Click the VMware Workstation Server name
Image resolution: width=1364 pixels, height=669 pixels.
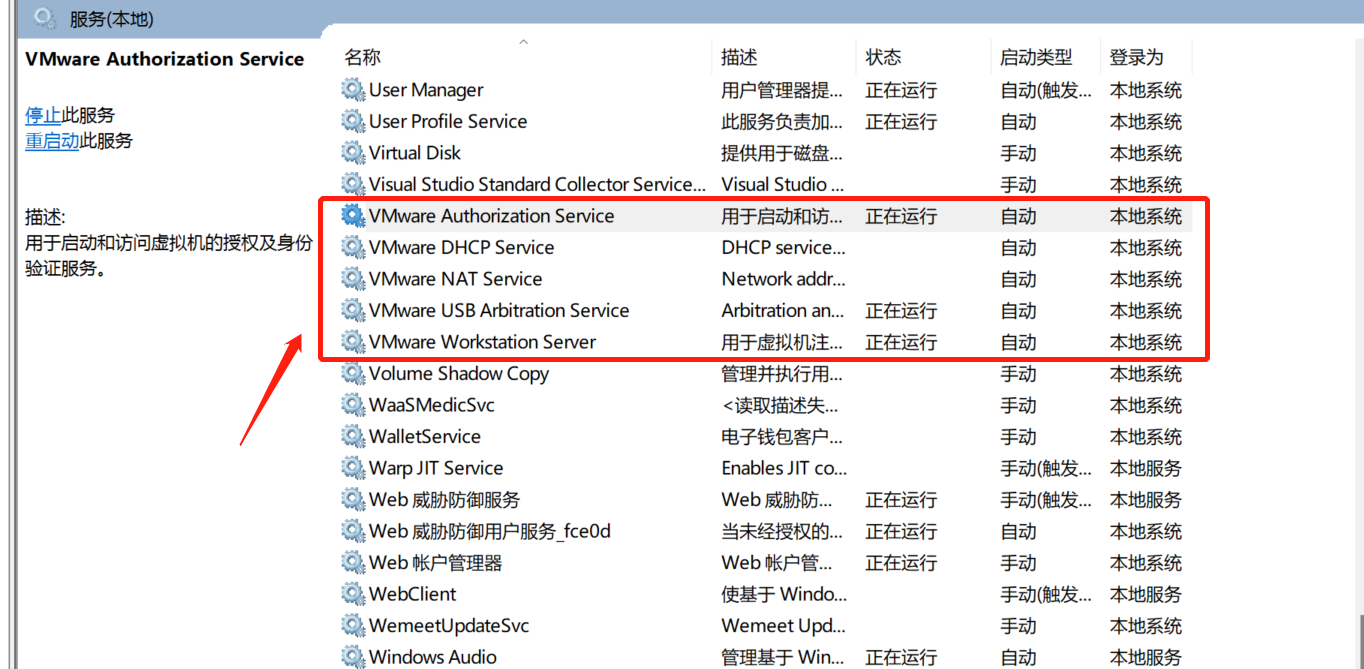(483, 342)
